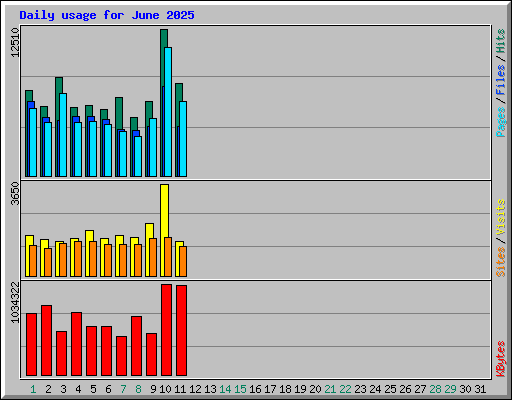Click the orange Sites bar for day 2
512x400 pixels.
pos(48,262)
